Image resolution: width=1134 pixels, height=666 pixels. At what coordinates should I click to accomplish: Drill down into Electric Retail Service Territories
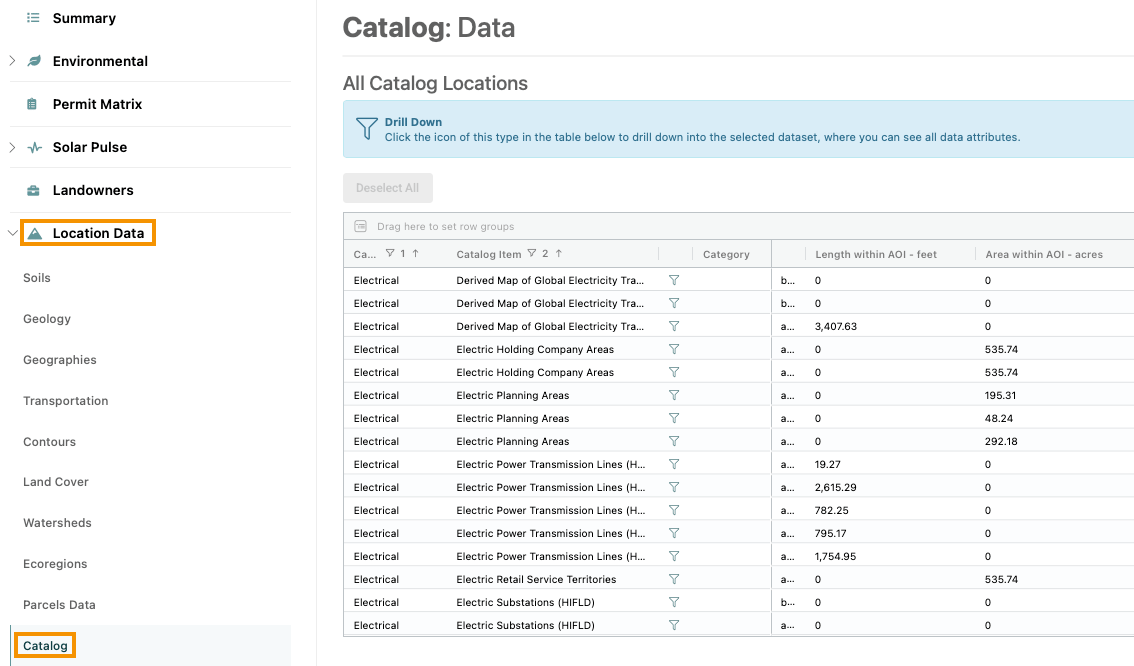(x=673, y=579)
